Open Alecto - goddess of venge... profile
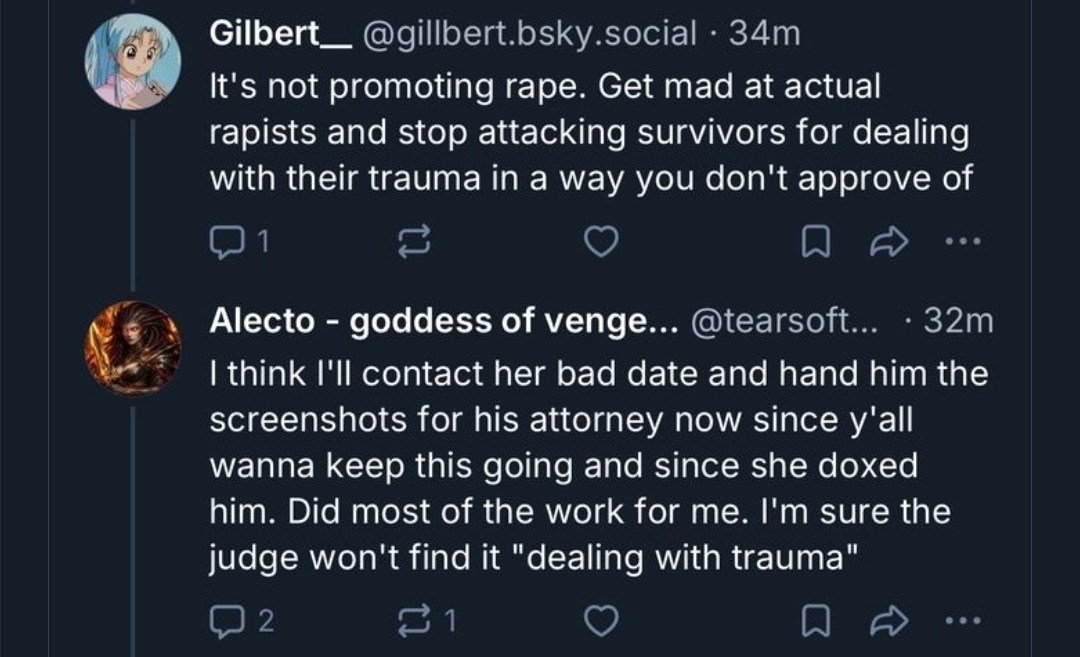 click(x=444, y=320)
